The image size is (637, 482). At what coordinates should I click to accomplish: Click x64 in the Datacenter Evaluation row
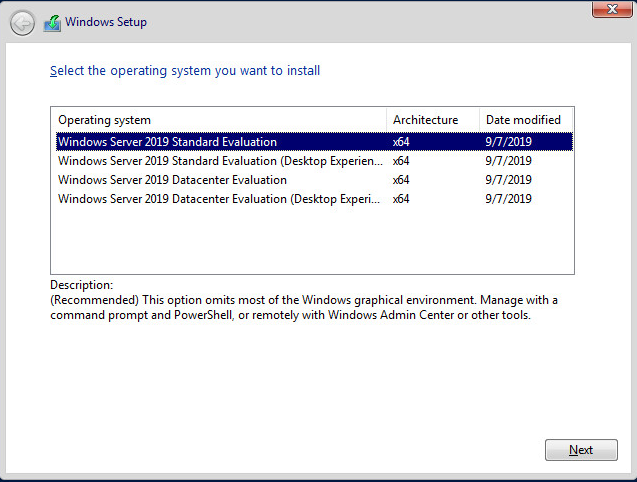(401, 180)
